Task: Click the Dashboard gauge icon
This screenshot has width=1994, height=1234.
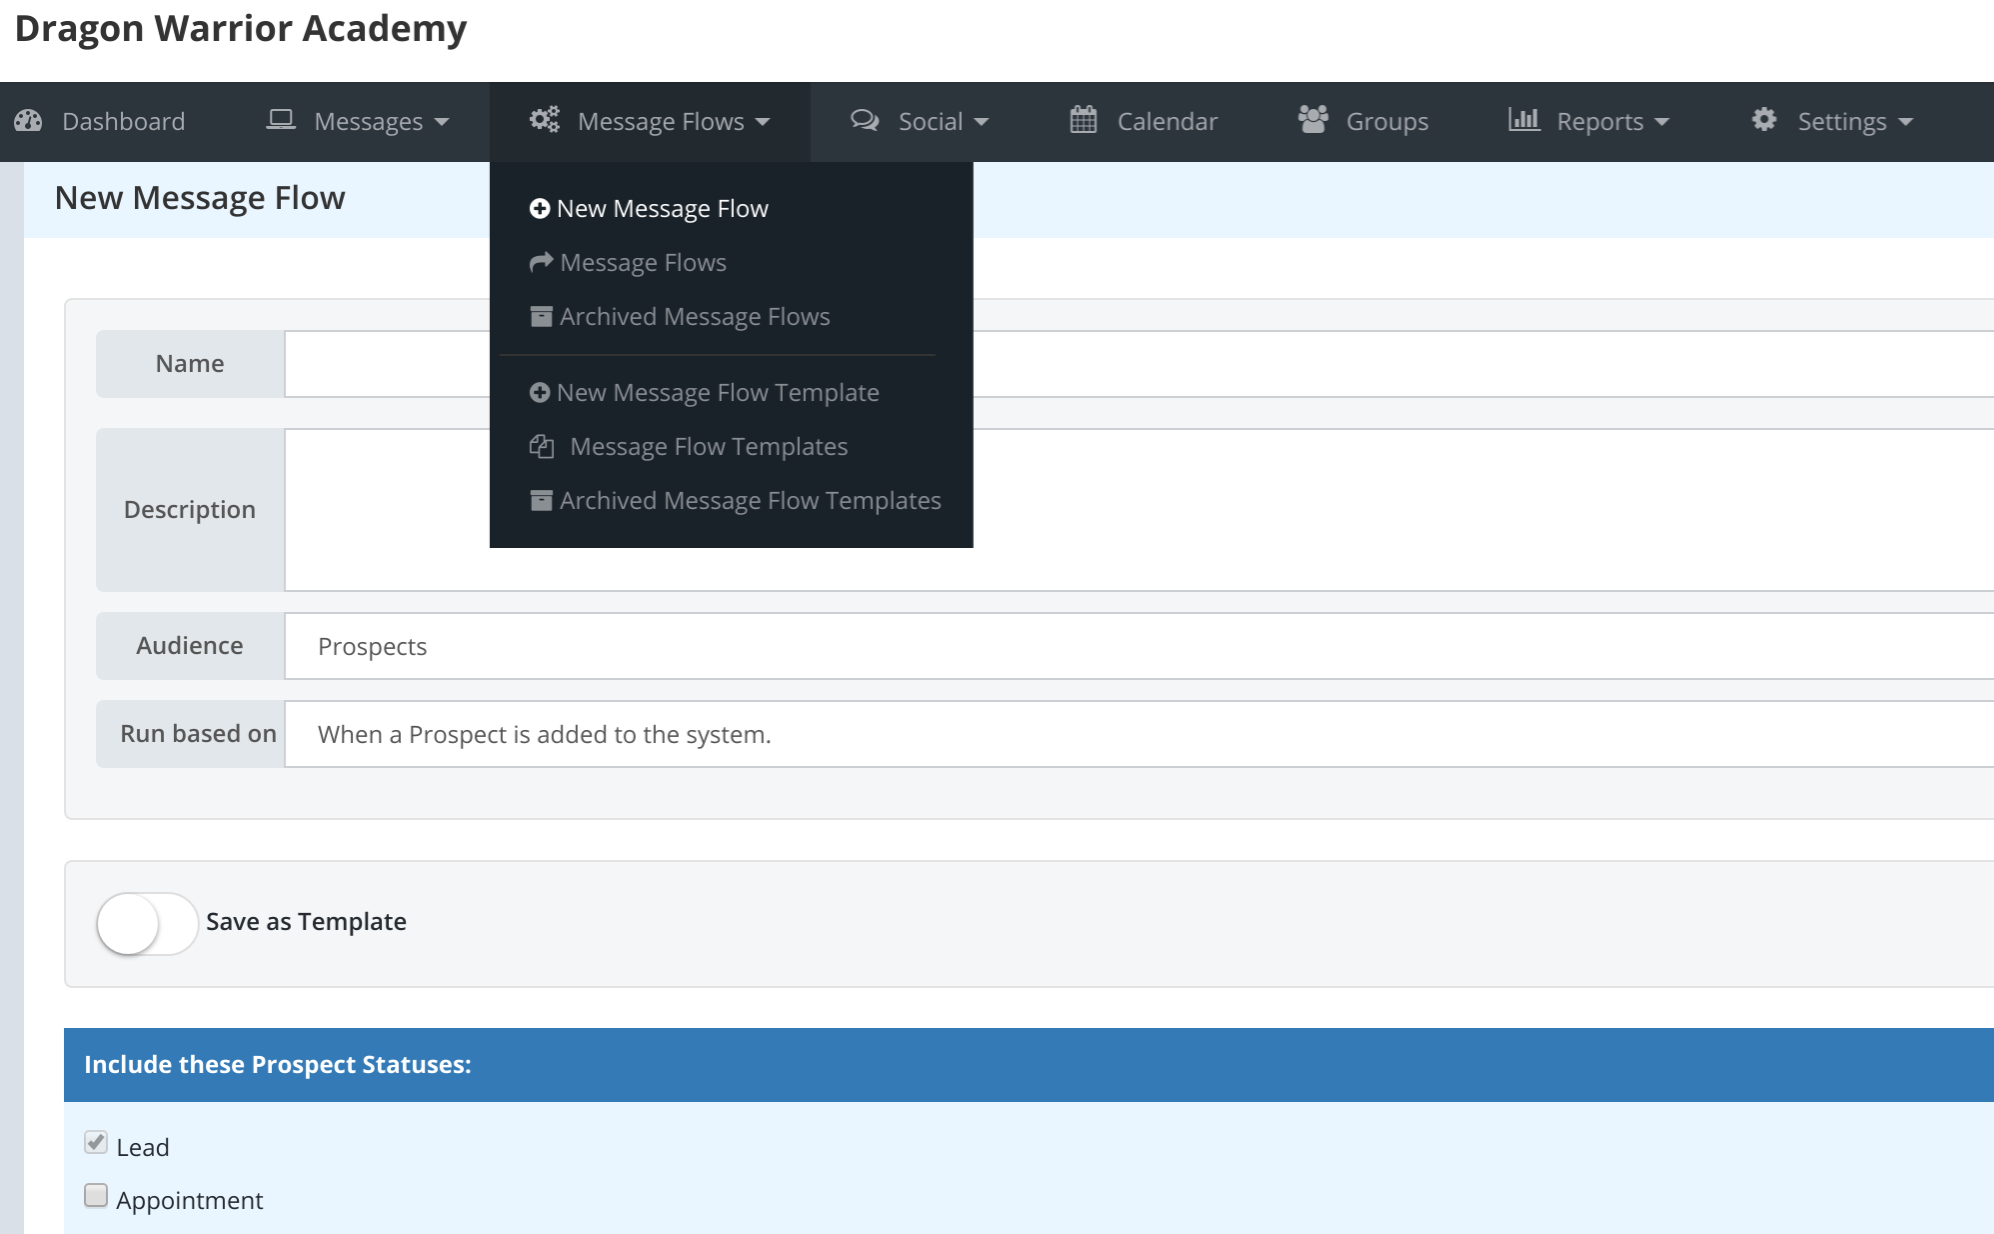Action: [x=28, y=121]
